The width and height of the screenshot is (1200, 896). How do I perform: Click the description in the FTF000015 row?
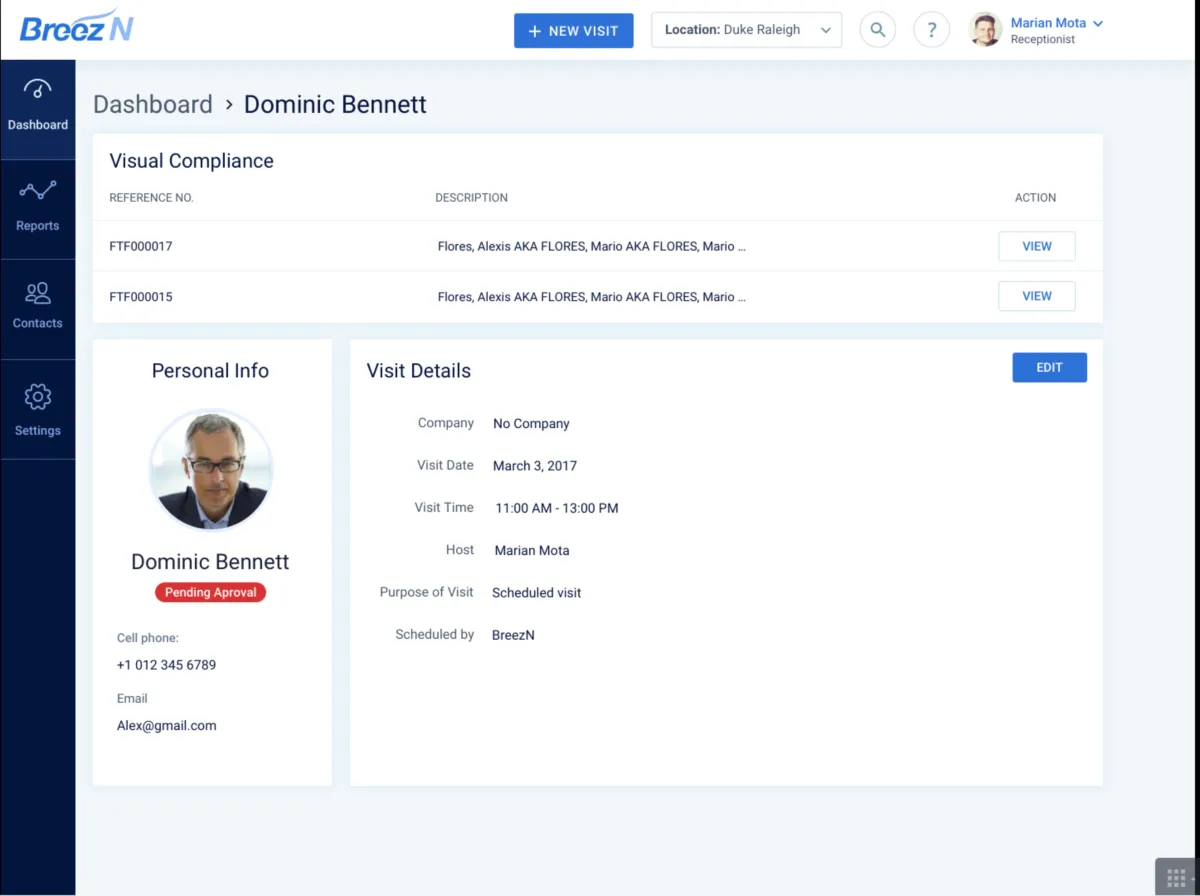tap(592, 297)
